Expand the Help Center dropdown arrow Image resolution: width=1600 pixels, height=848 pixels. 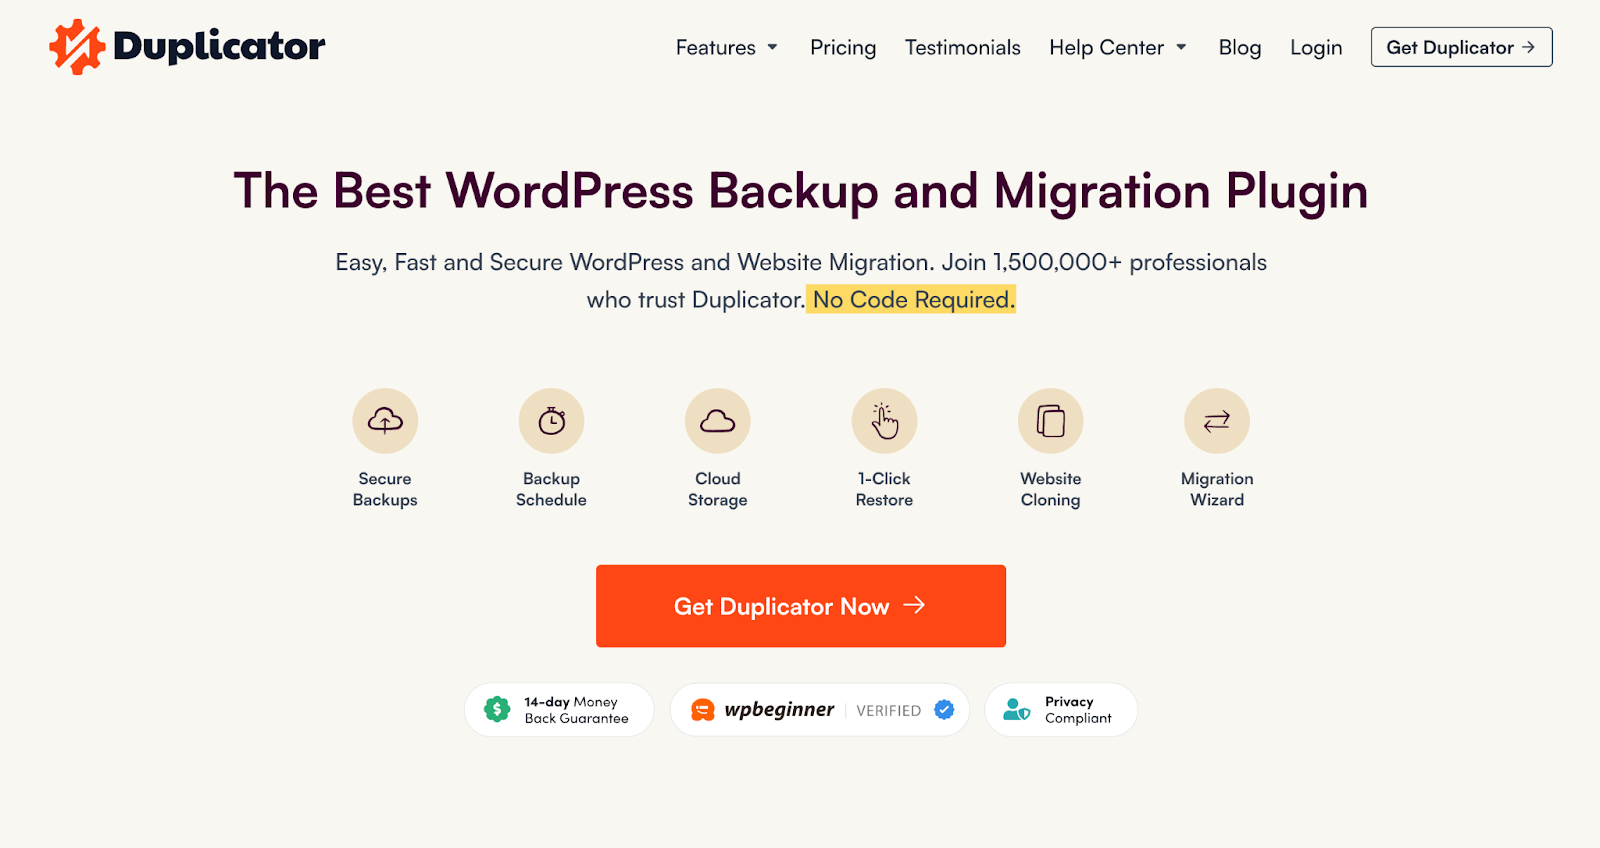coord(1181,47)
